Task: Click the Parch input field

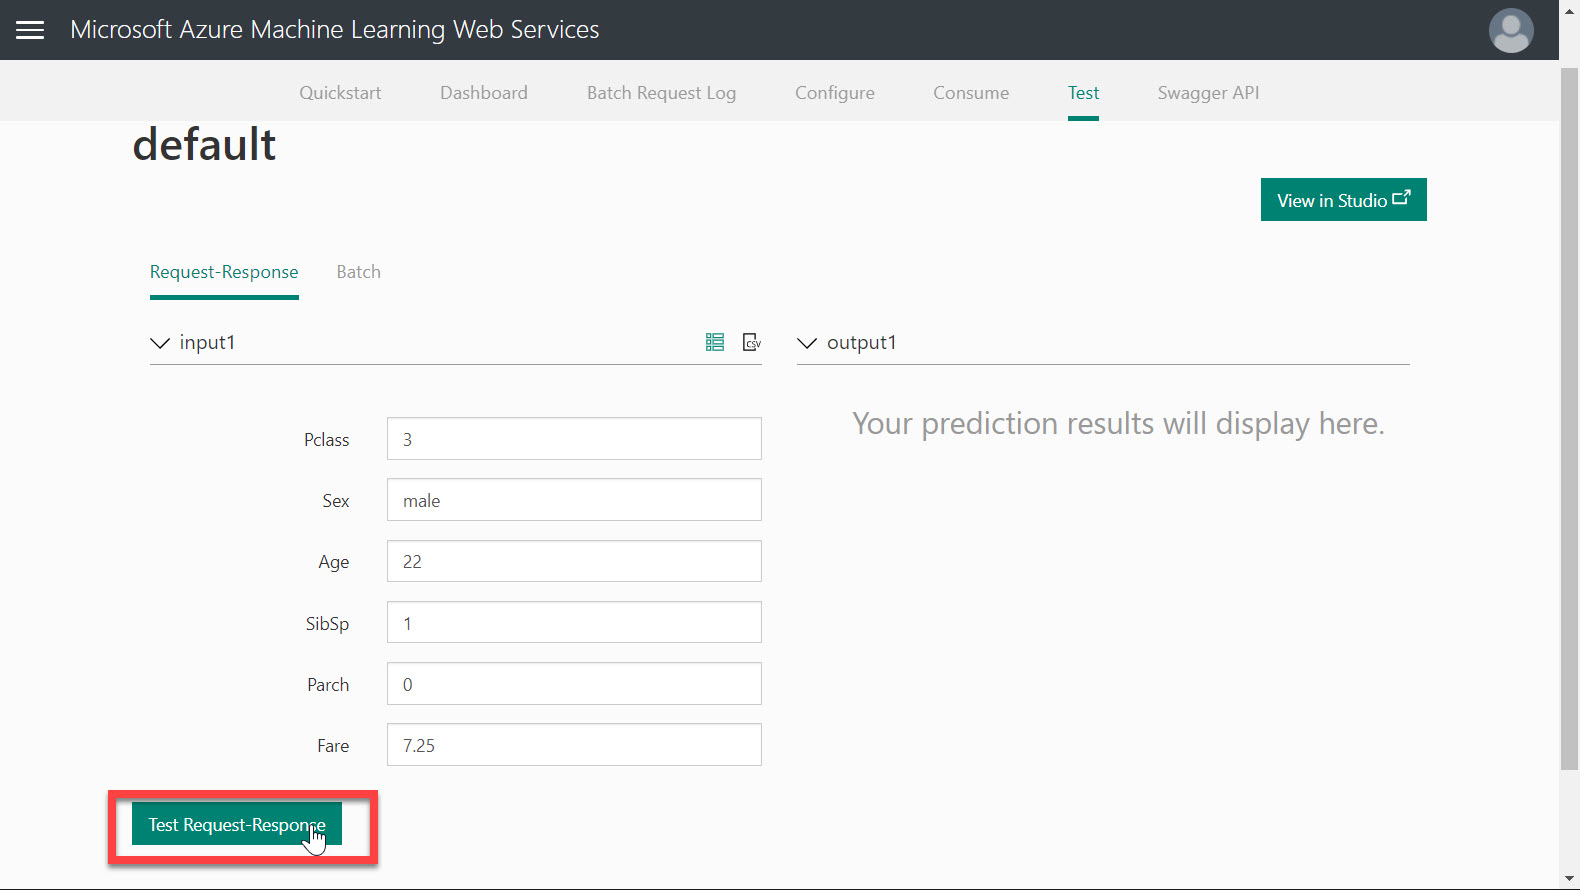Action: (x=574, y=684)
